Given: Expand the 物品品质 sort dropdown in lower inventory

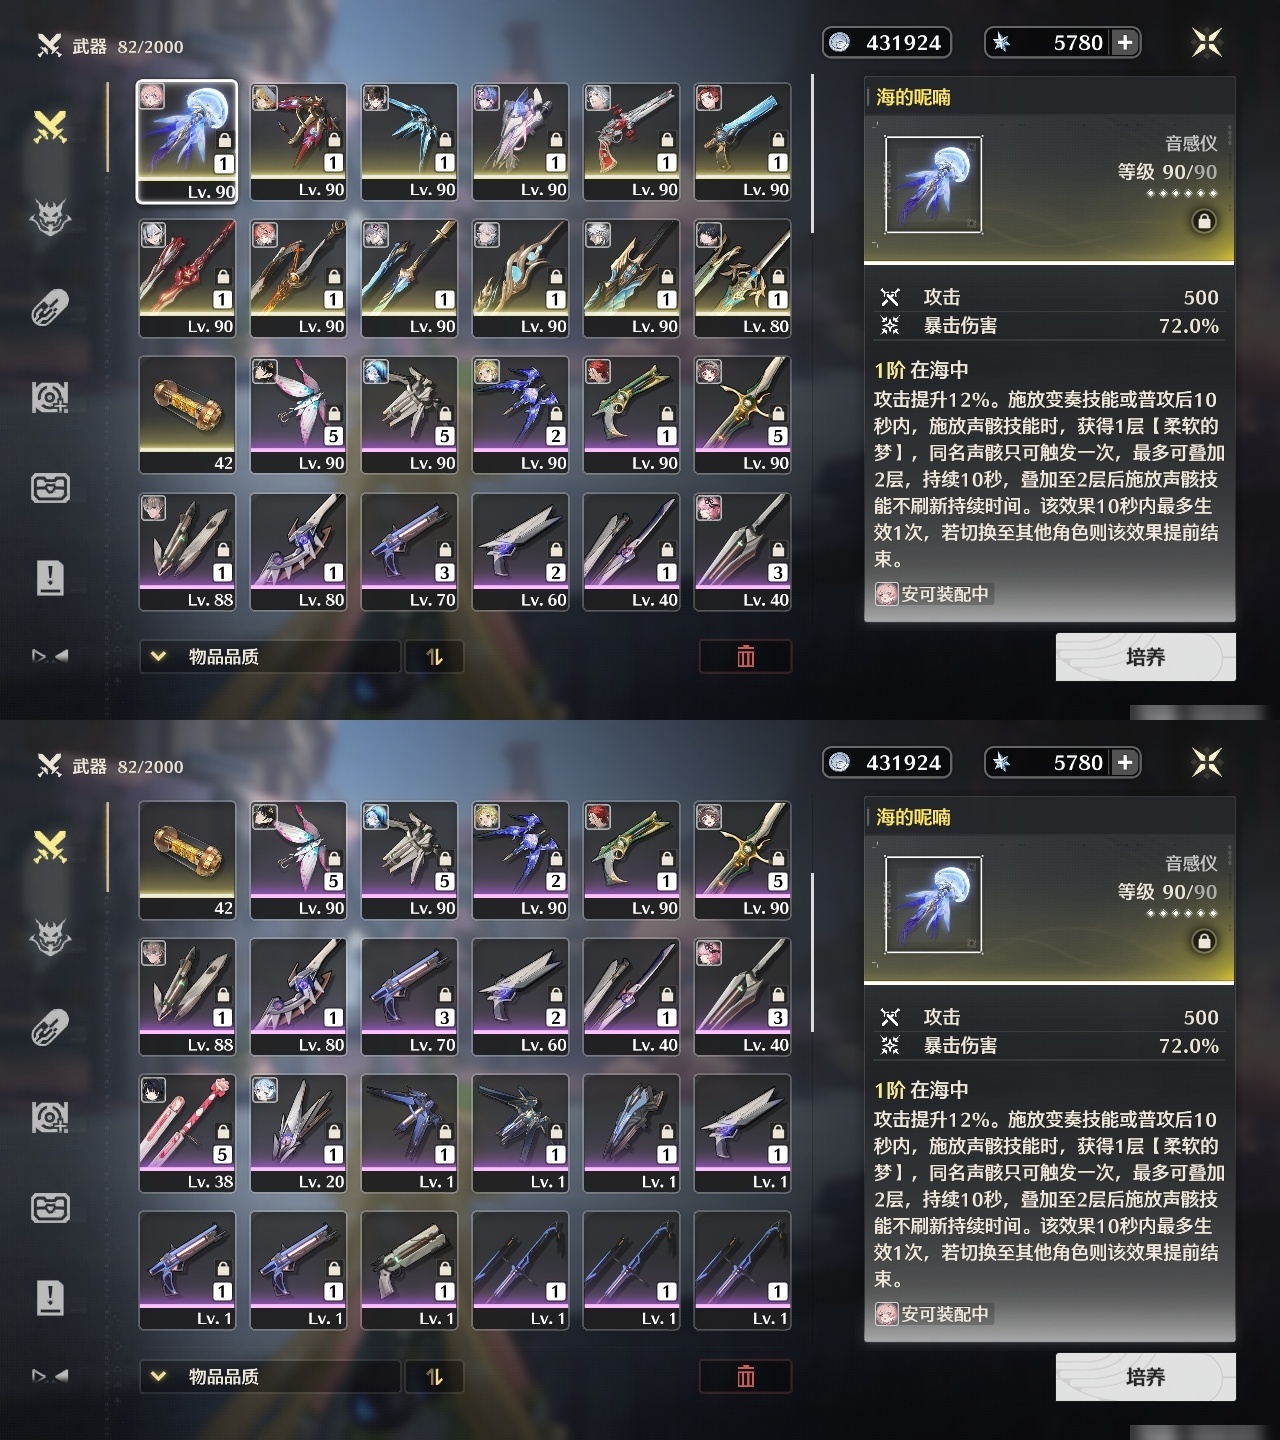Looking at the screenshot, I should click(x=270, y=1377).
